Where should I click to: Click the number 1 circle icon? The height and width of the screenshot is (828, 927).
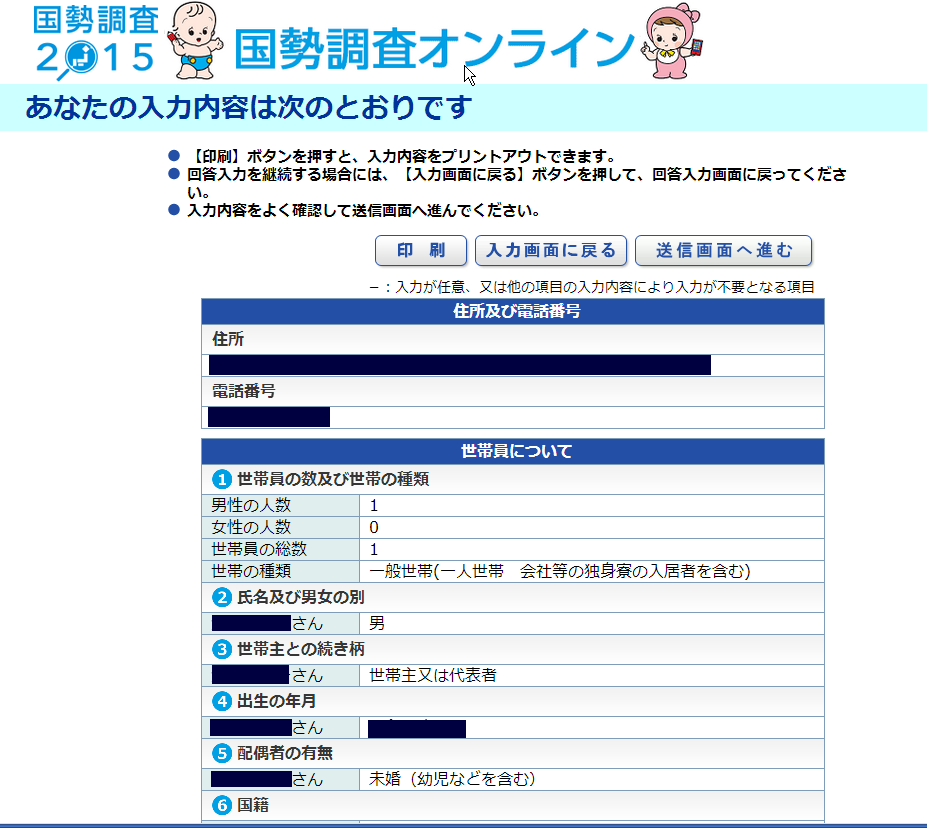click(x=222, y=479)
